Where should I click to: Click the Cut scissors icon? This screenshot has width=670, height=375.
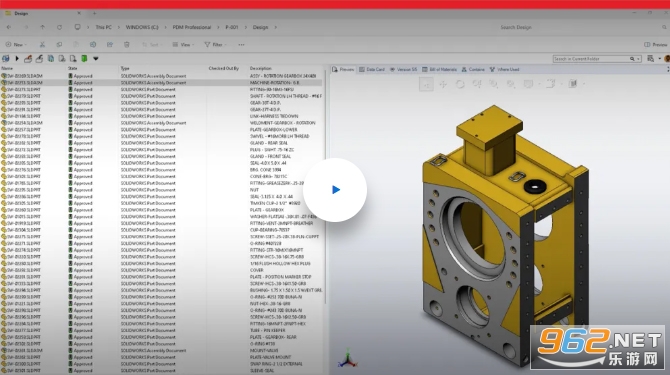tap(42, 44)
